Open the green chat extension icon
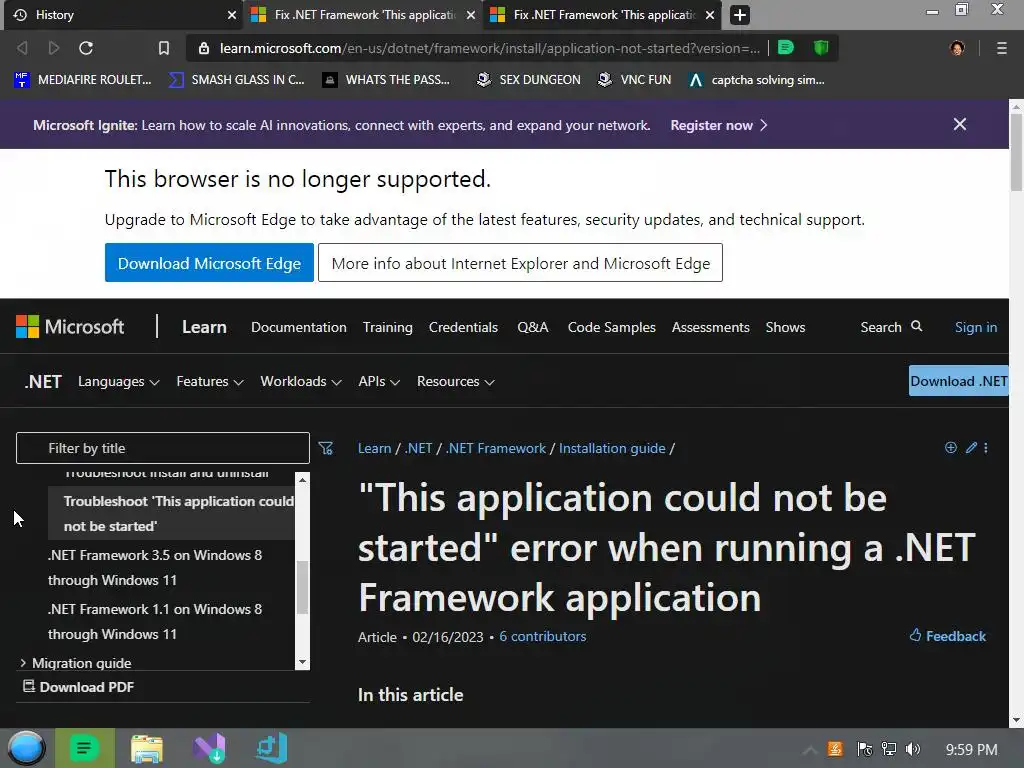Viewport: 1024px width, 768px height. (x=786, y=48)
